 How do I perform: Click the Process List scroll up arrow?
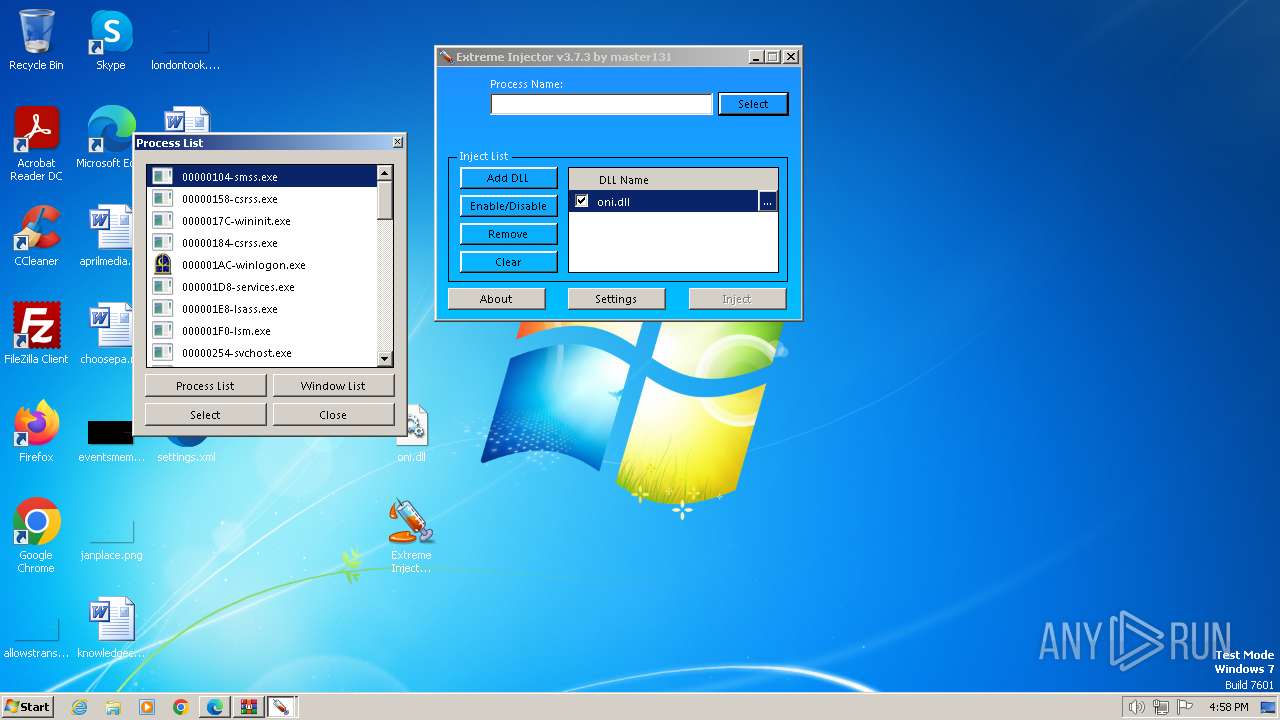tap(385, 173)
